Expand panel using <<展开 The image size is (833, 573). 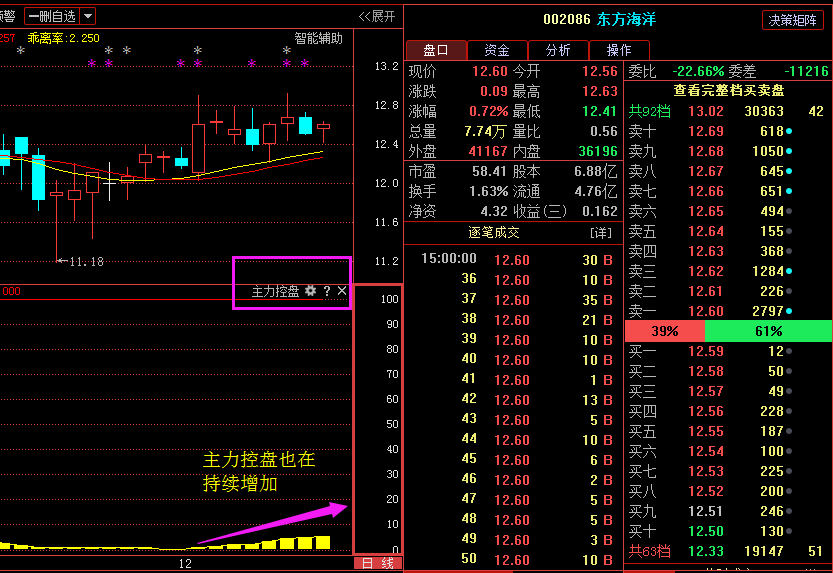click(x=377, y=16)
